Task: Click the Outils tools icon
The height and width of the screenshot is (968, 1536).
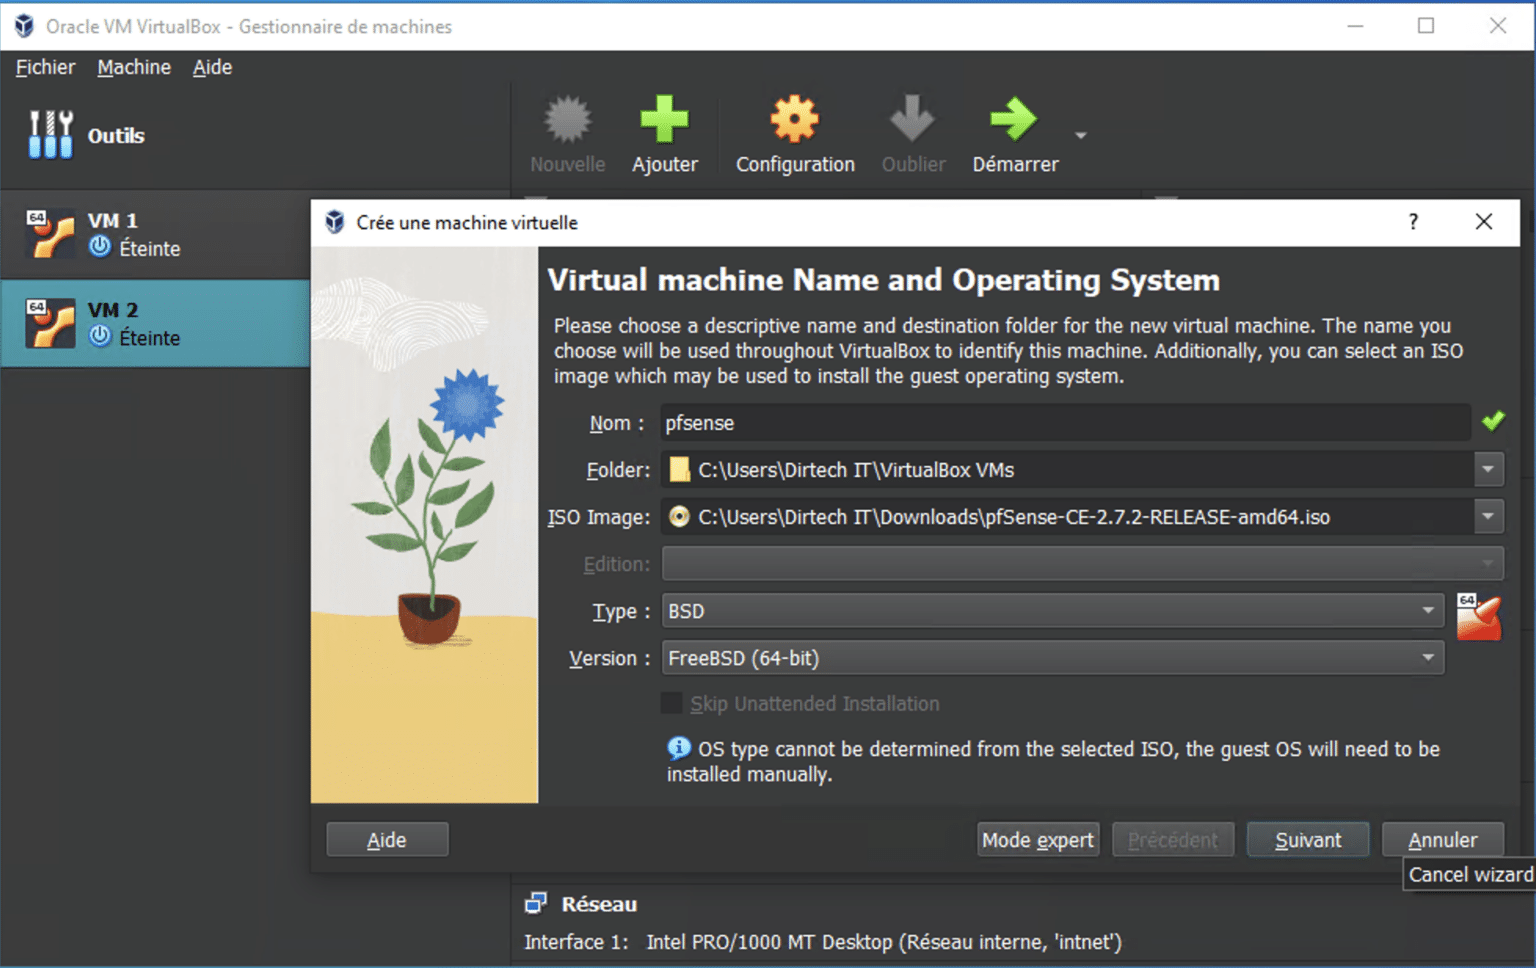Action: click(49, 133)
